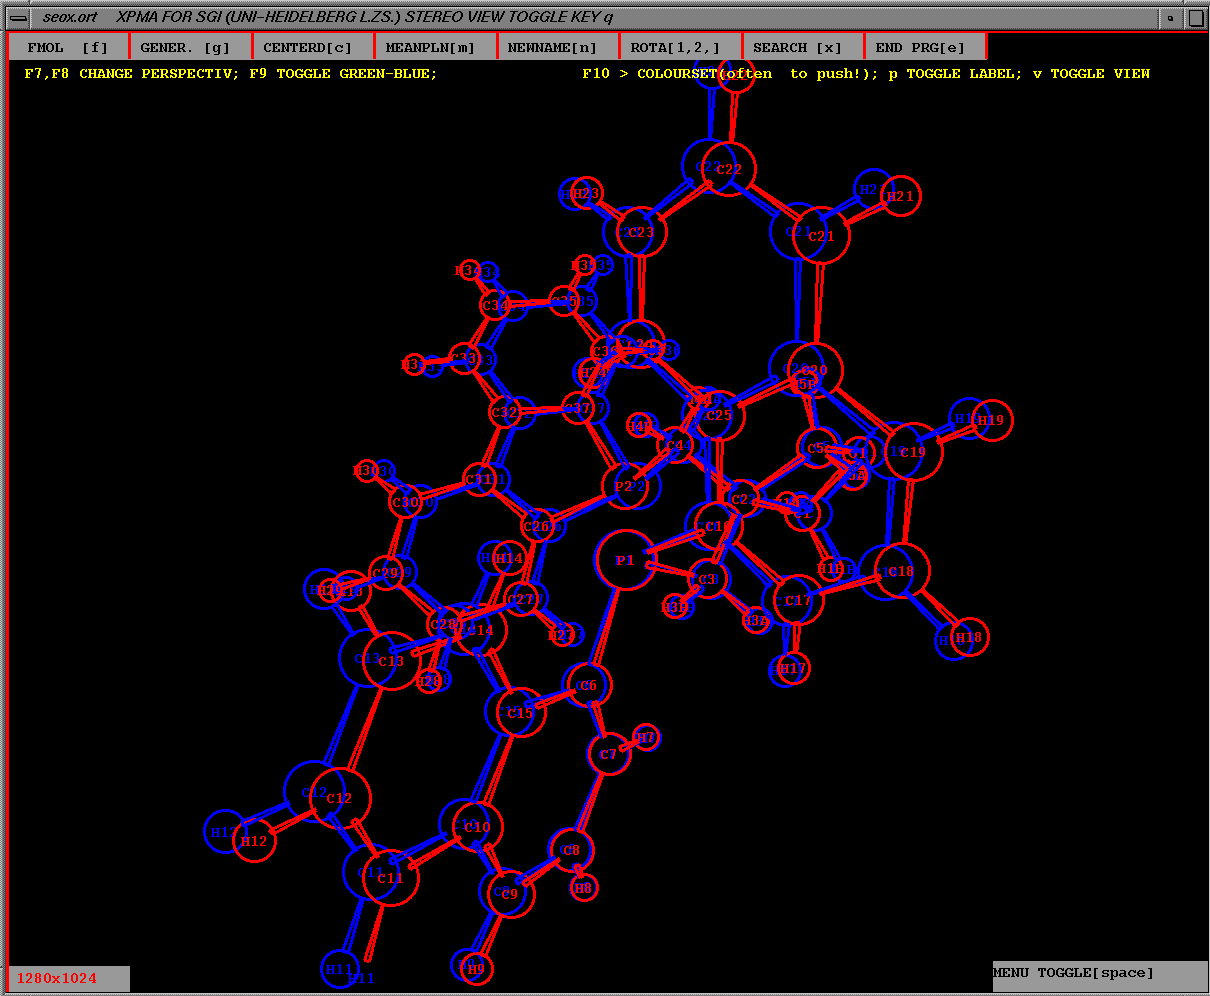Image resolution: width=1210 pixels, height=996 pixels.
Task: Select the C19 atom circle
Action: point(914,451)
